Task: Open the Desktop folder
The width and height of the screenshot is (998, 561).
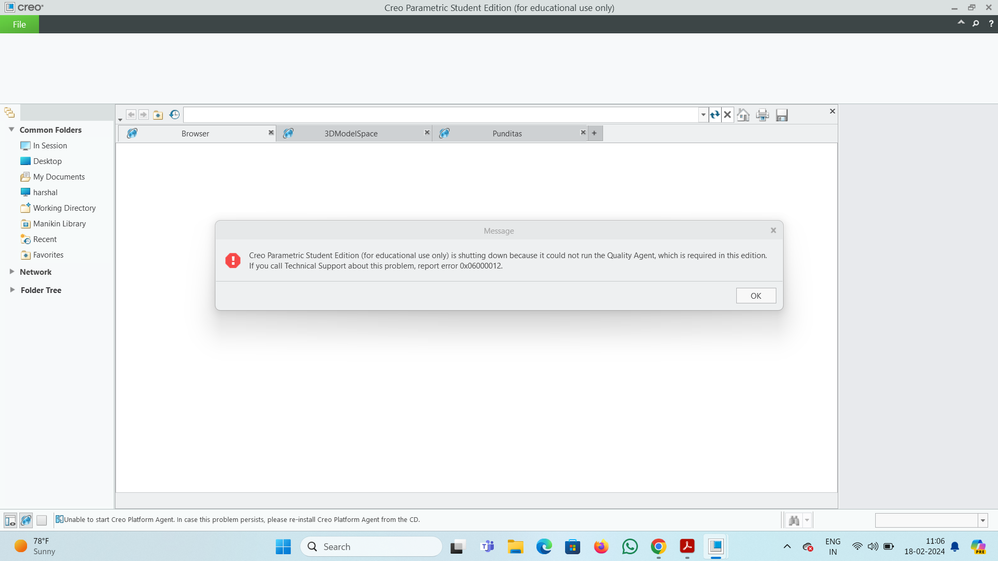Action: pos(41,161)
